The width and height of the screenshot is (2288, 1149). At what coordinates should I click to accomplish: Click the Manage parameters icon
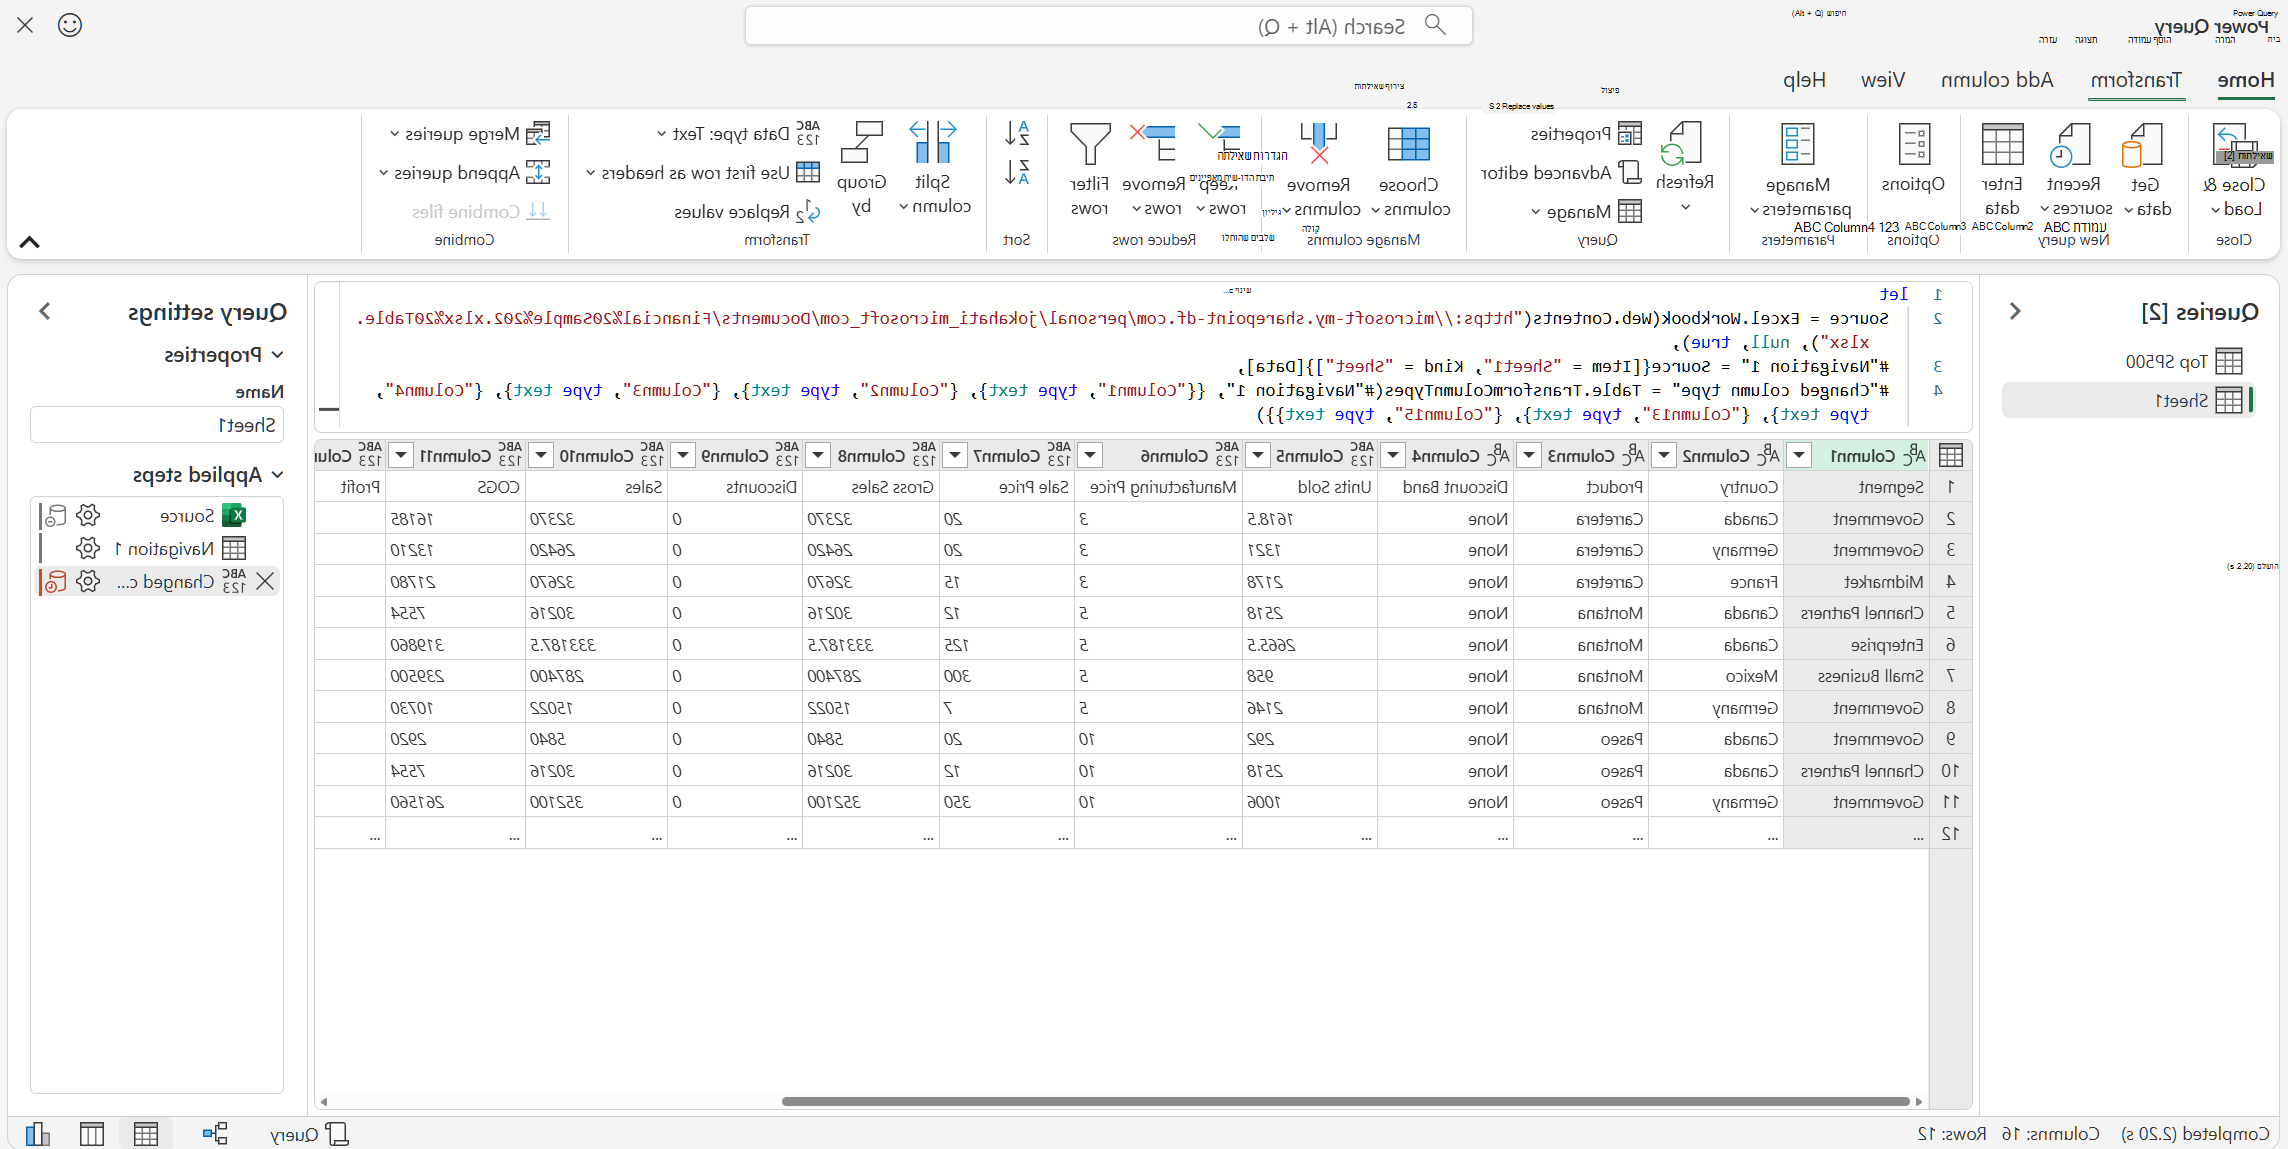coord(1798,146)
